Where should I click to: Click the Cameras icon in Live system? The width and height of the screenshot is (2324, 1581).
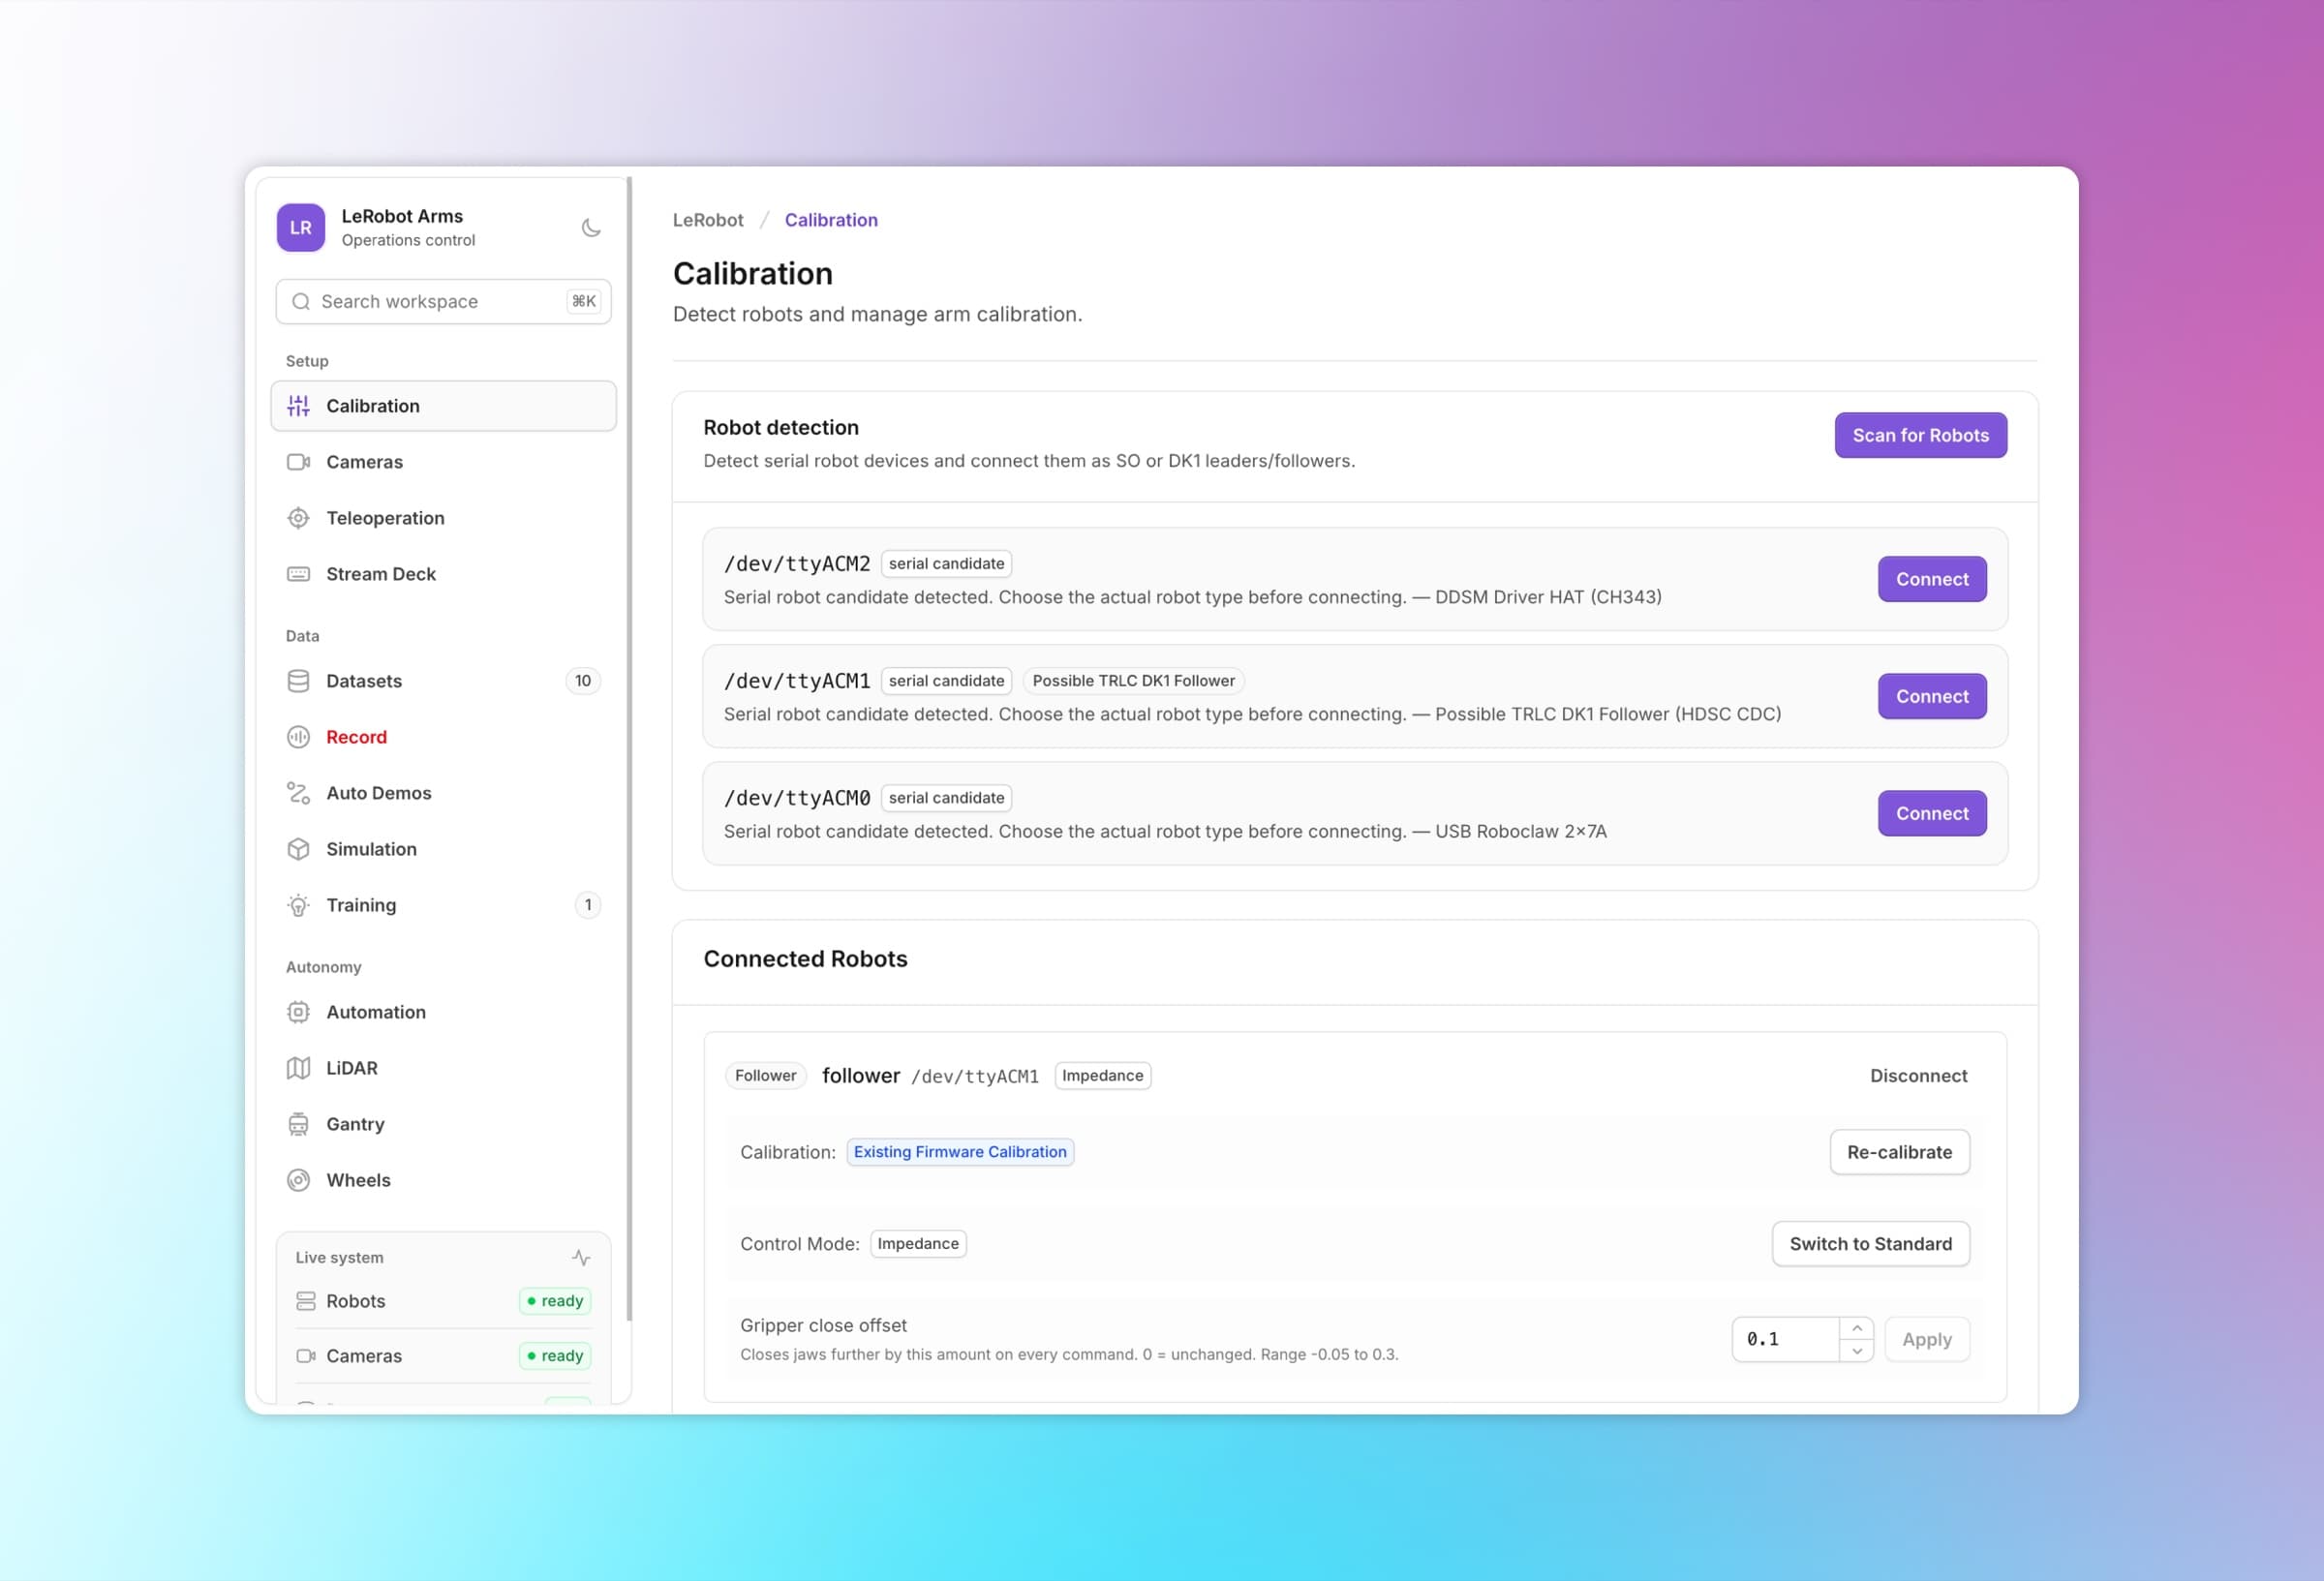coord(306,1356)
